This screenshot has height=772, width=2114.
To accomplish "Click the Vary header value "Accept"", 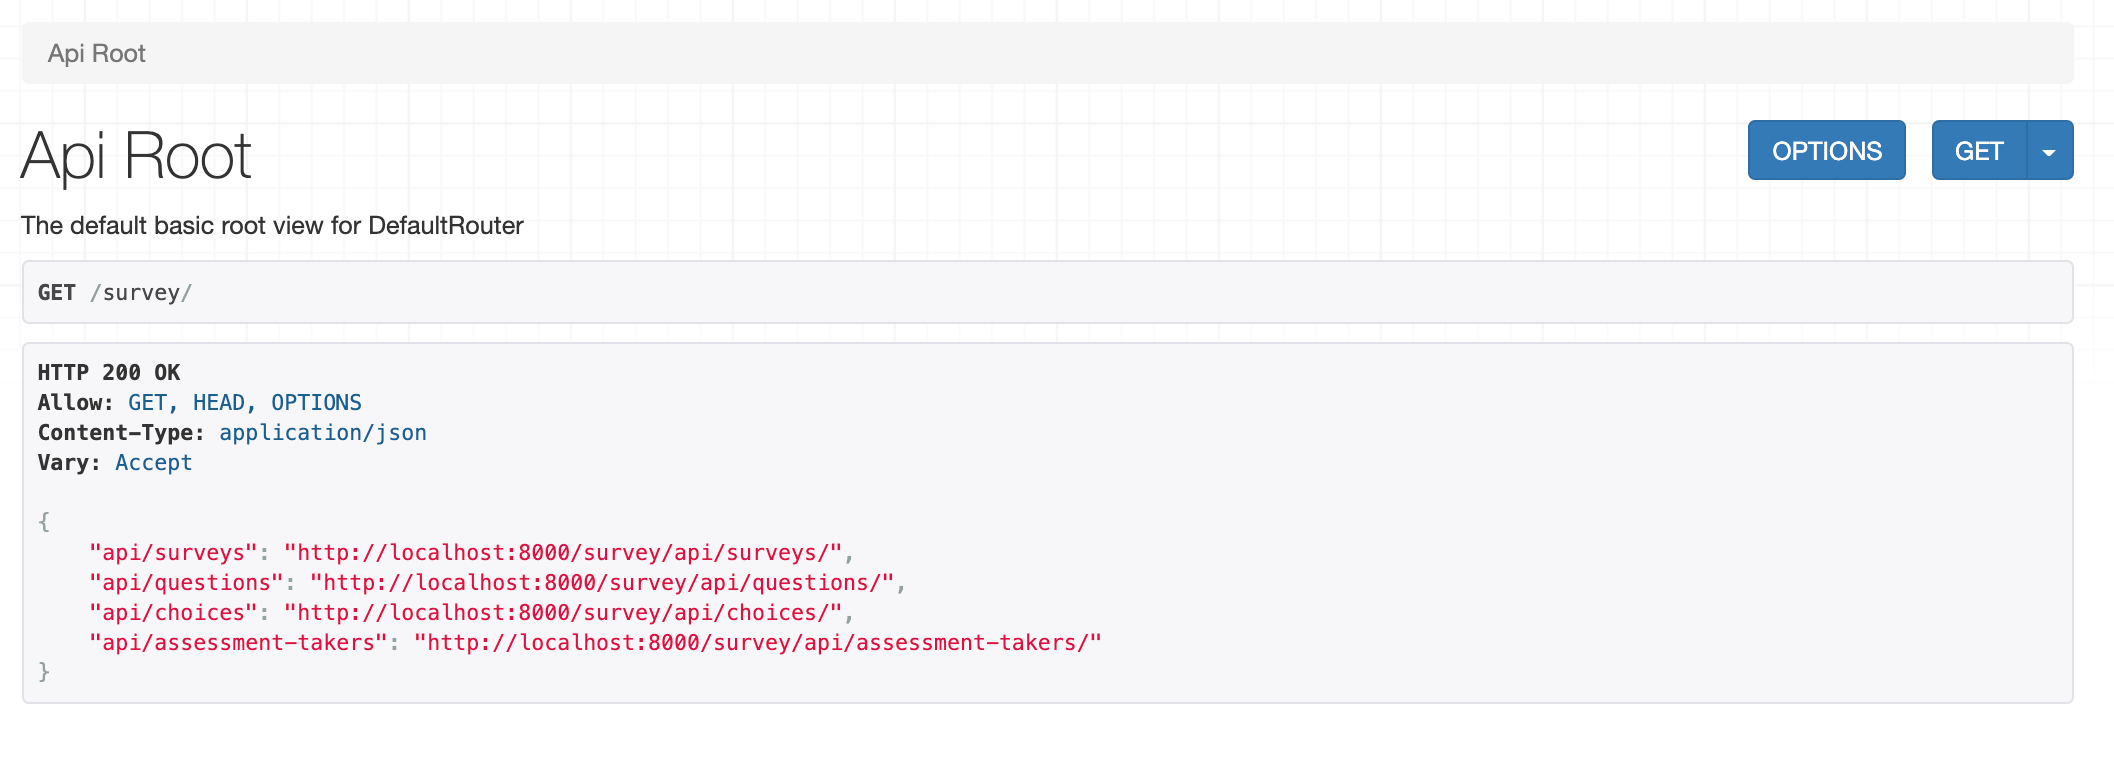I will coord(154,463).
